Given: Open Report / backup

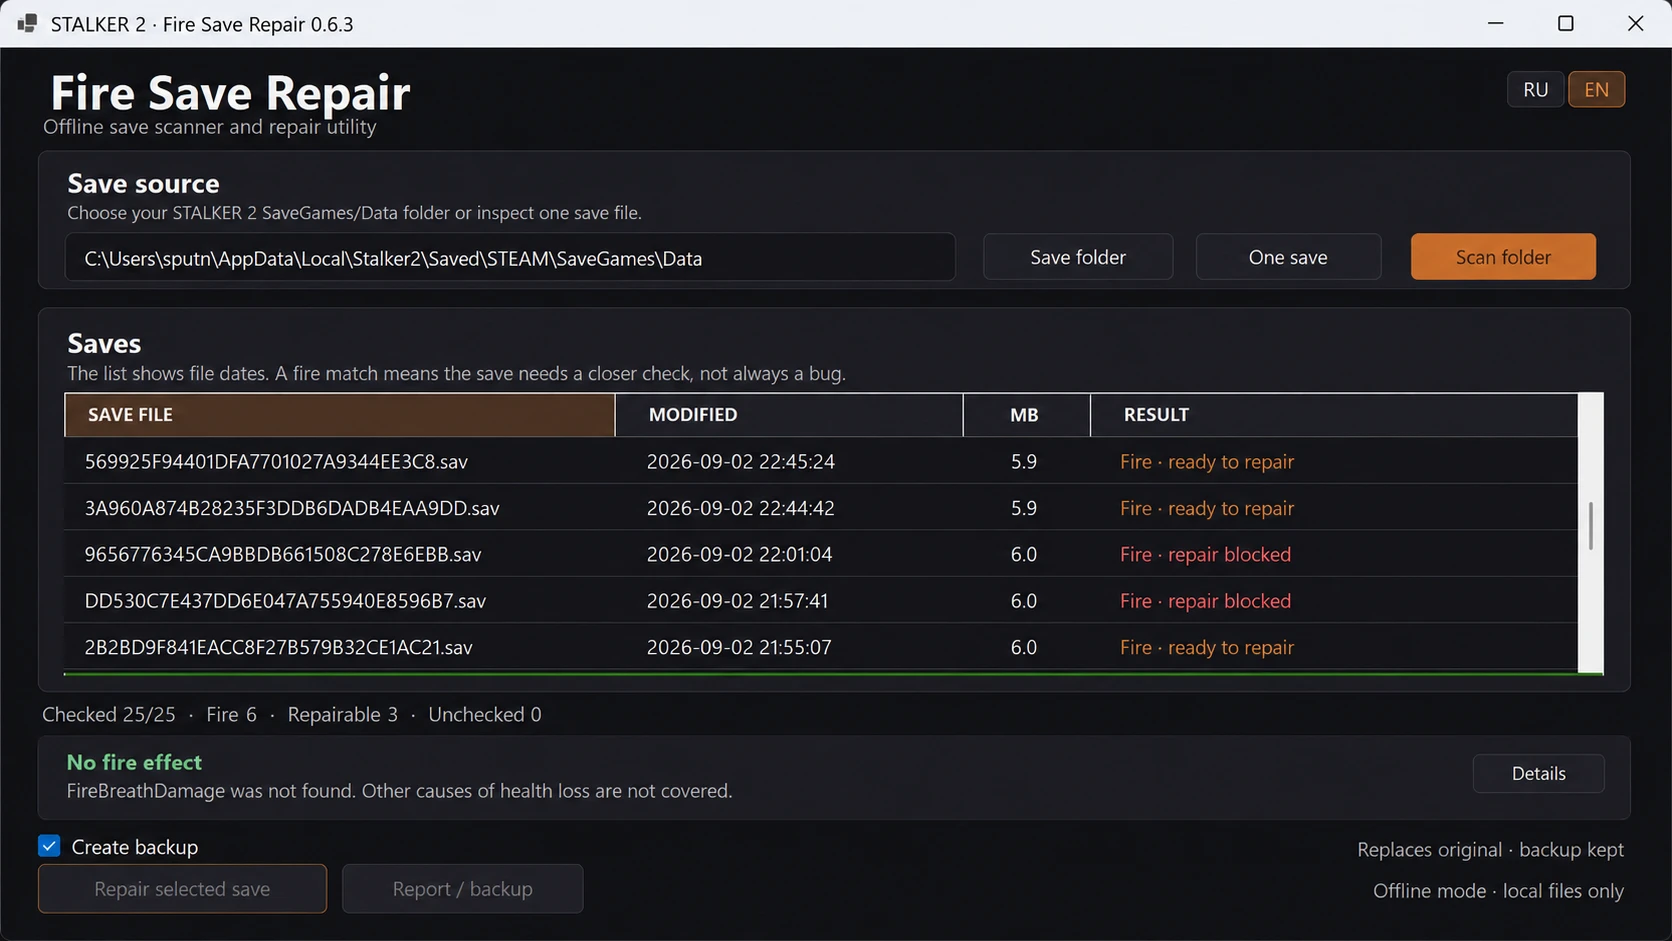Looking at the screenshot, I should [462, 889].
